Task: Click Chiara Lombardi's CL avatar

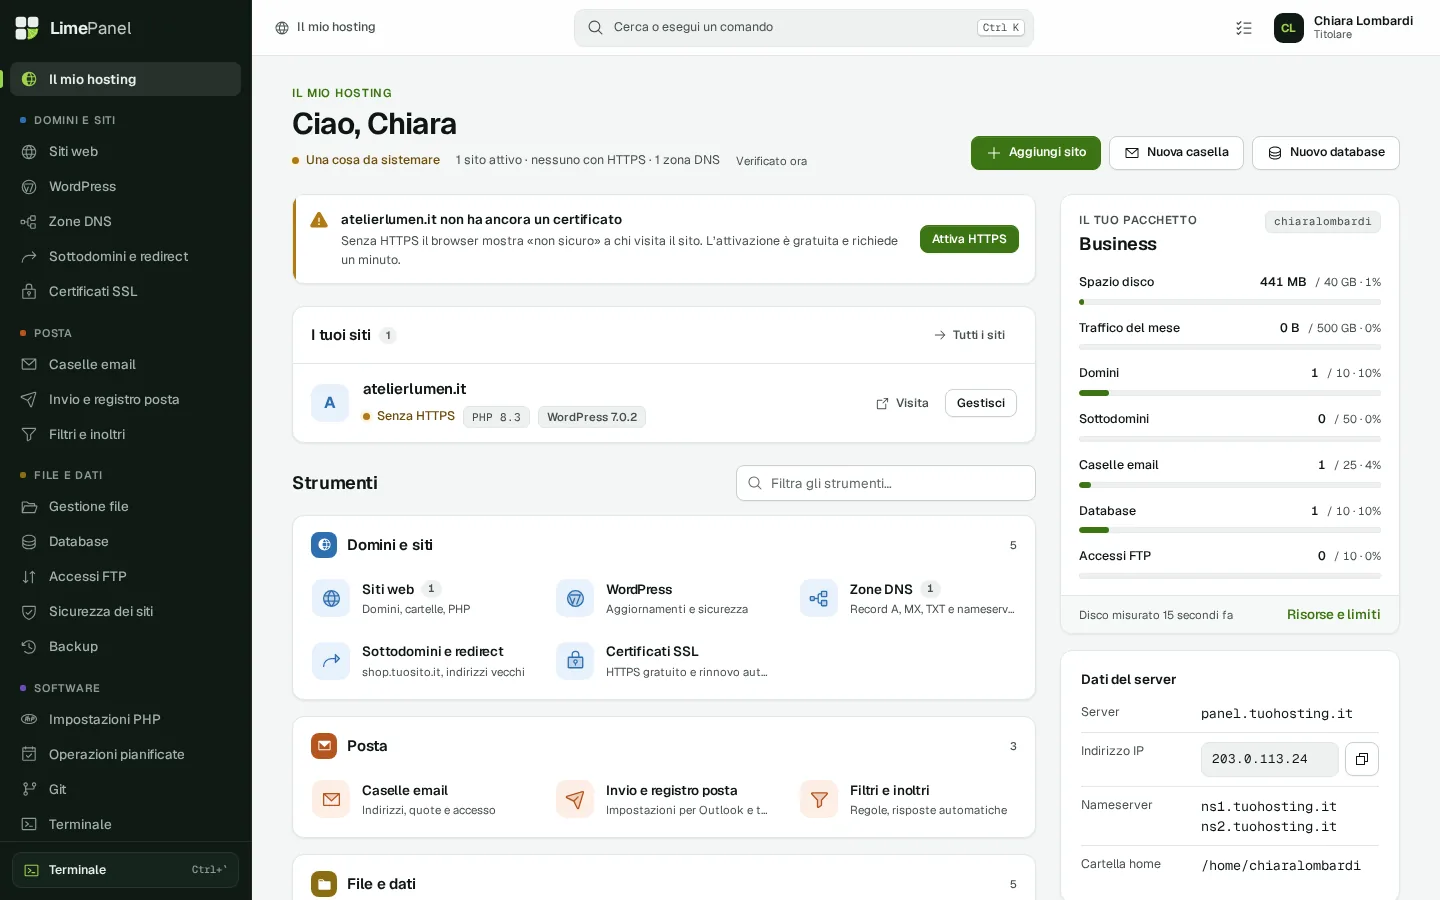Action: pos(1289,28)
